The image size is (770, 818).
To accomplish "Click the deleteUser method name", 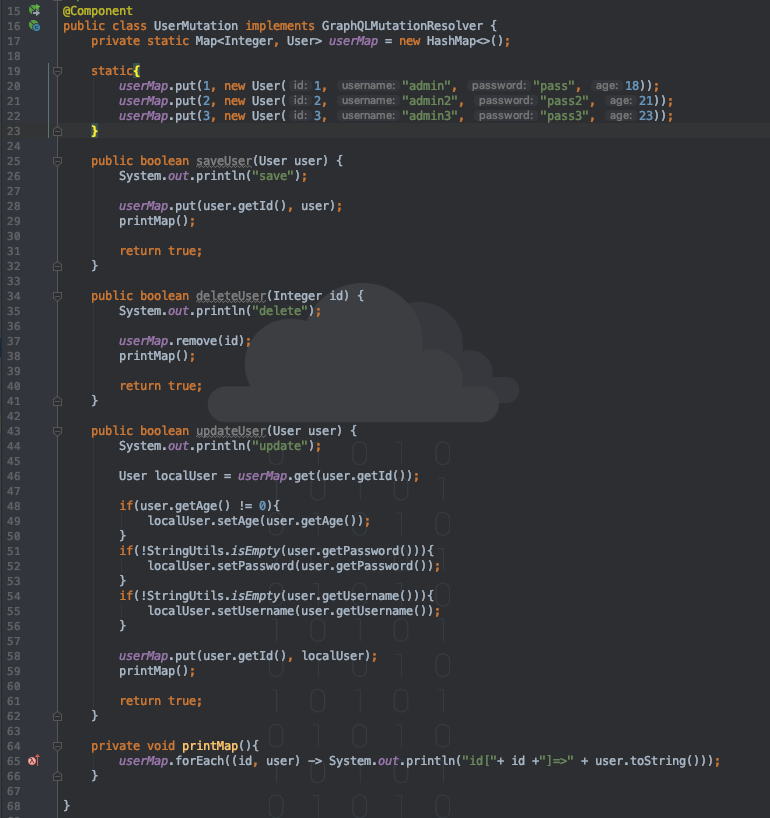I will pyautogui.click(x=231, y=296).
